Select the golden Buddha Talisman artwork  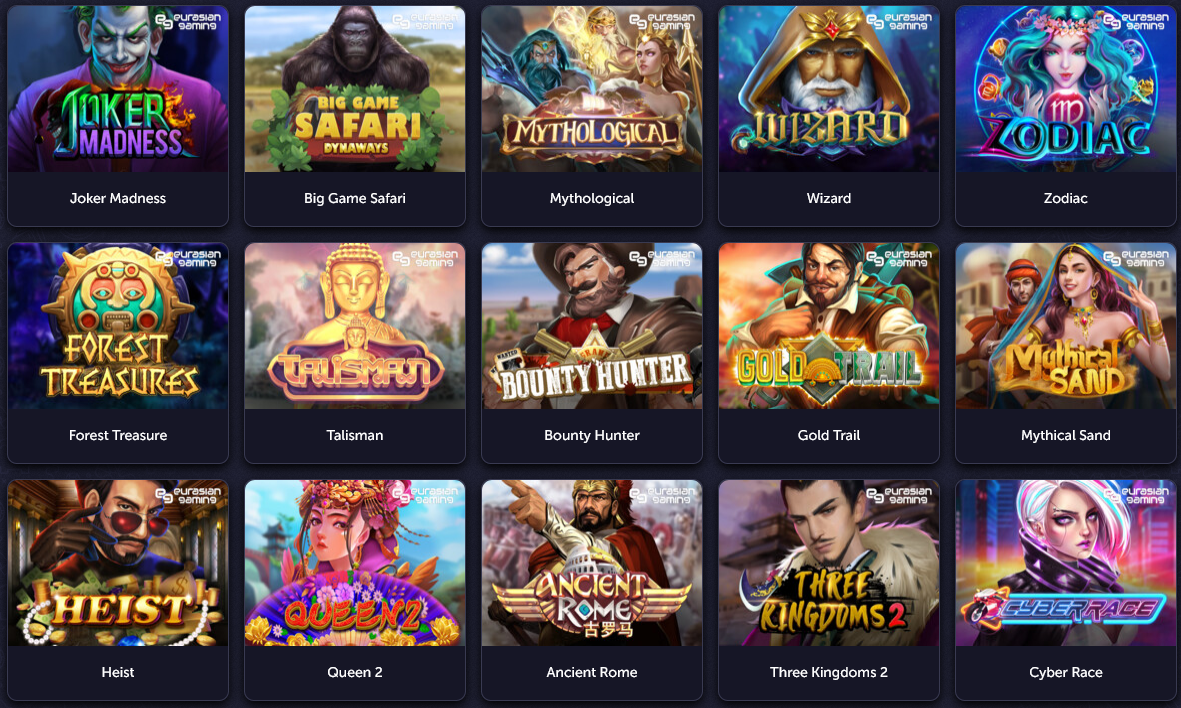[x=355, y=326]
